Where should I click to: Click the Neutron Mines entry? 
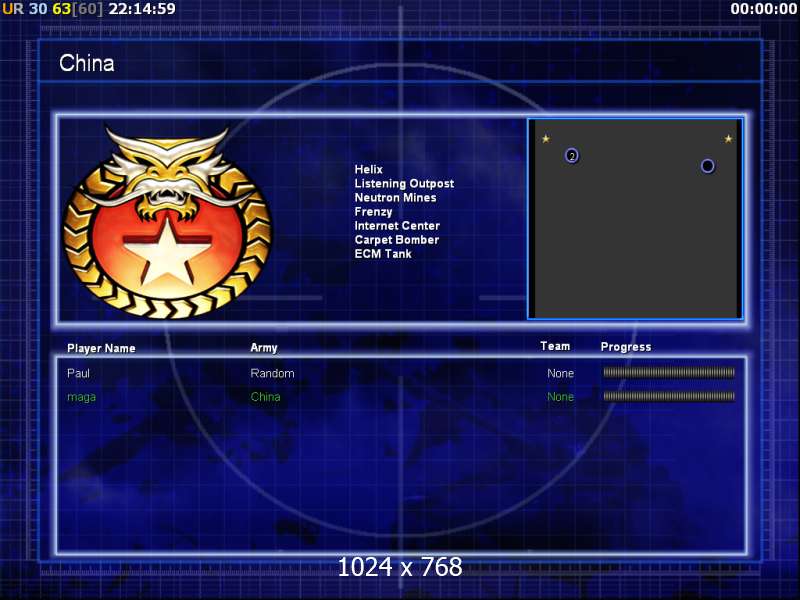pos(395,197)
